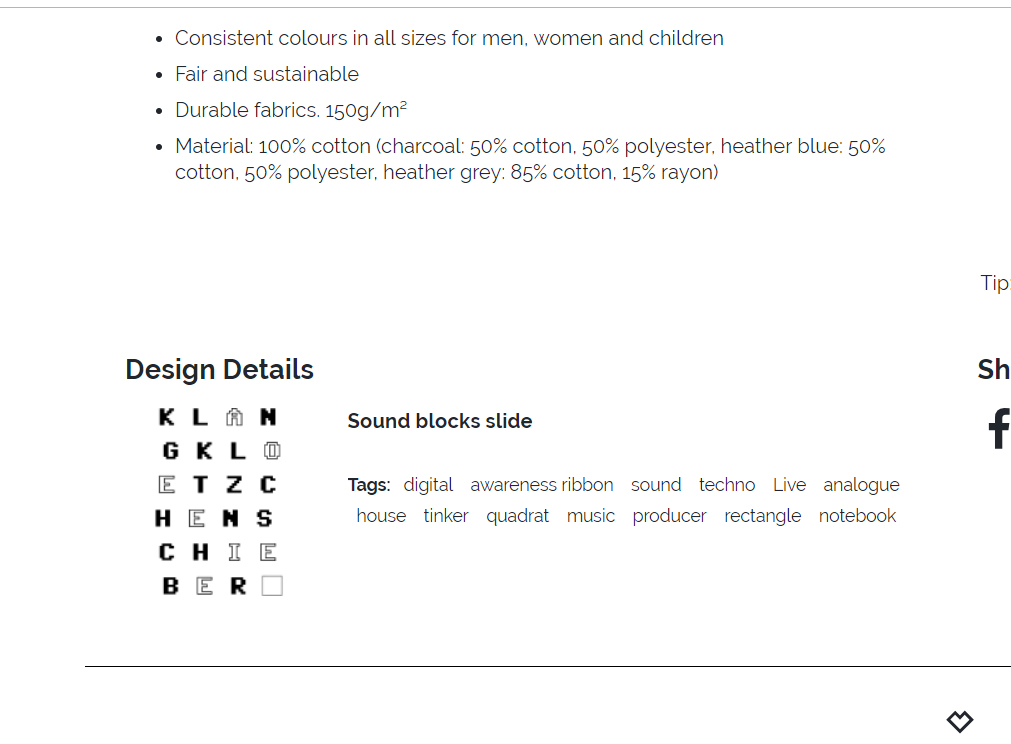Open the 'producer' tag link
Screen dimensions: 1011x744
point(669,516)
